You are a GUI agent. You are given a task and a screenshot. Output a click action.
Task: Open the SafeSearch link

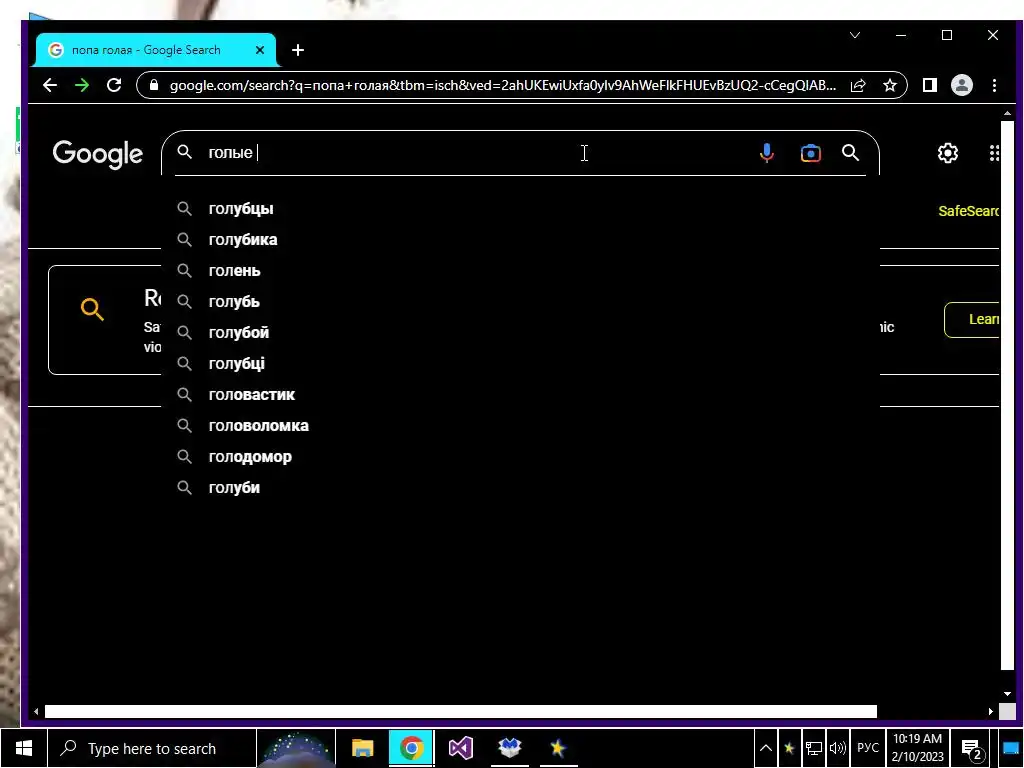tap(968, 211)
